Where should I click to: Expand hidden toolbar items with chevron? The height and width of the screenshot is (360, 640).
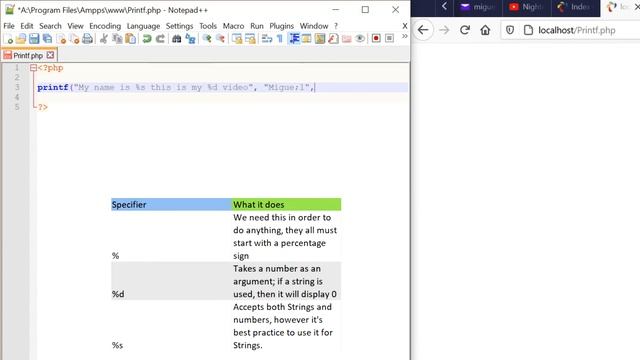pyautogui.click(x=404, y=36)
